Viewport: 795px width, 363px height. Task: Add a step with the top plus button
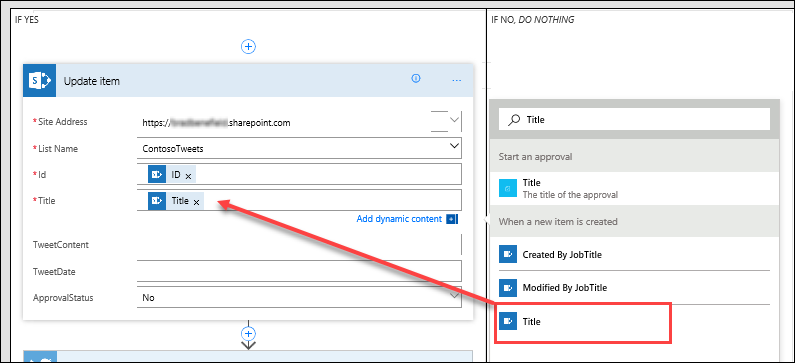click(248, 47)
